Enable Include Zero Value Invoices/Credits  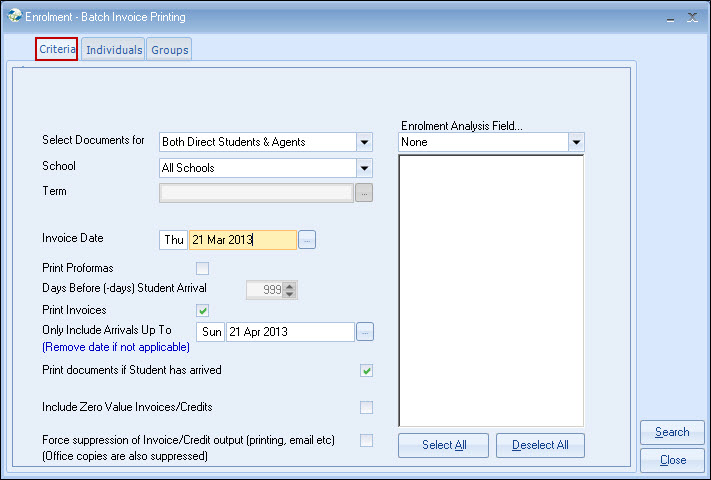tap(366, 408)
